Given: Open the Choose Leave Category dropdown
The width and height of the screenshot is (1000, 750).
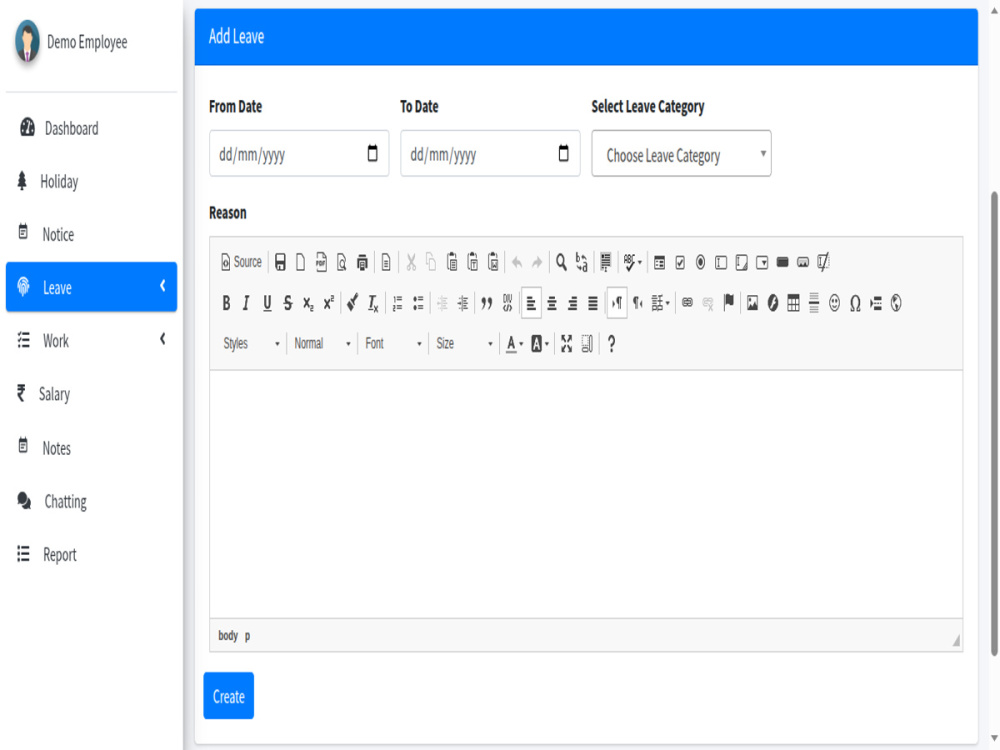Looking at the screenshot, I should tap(681, 154).
